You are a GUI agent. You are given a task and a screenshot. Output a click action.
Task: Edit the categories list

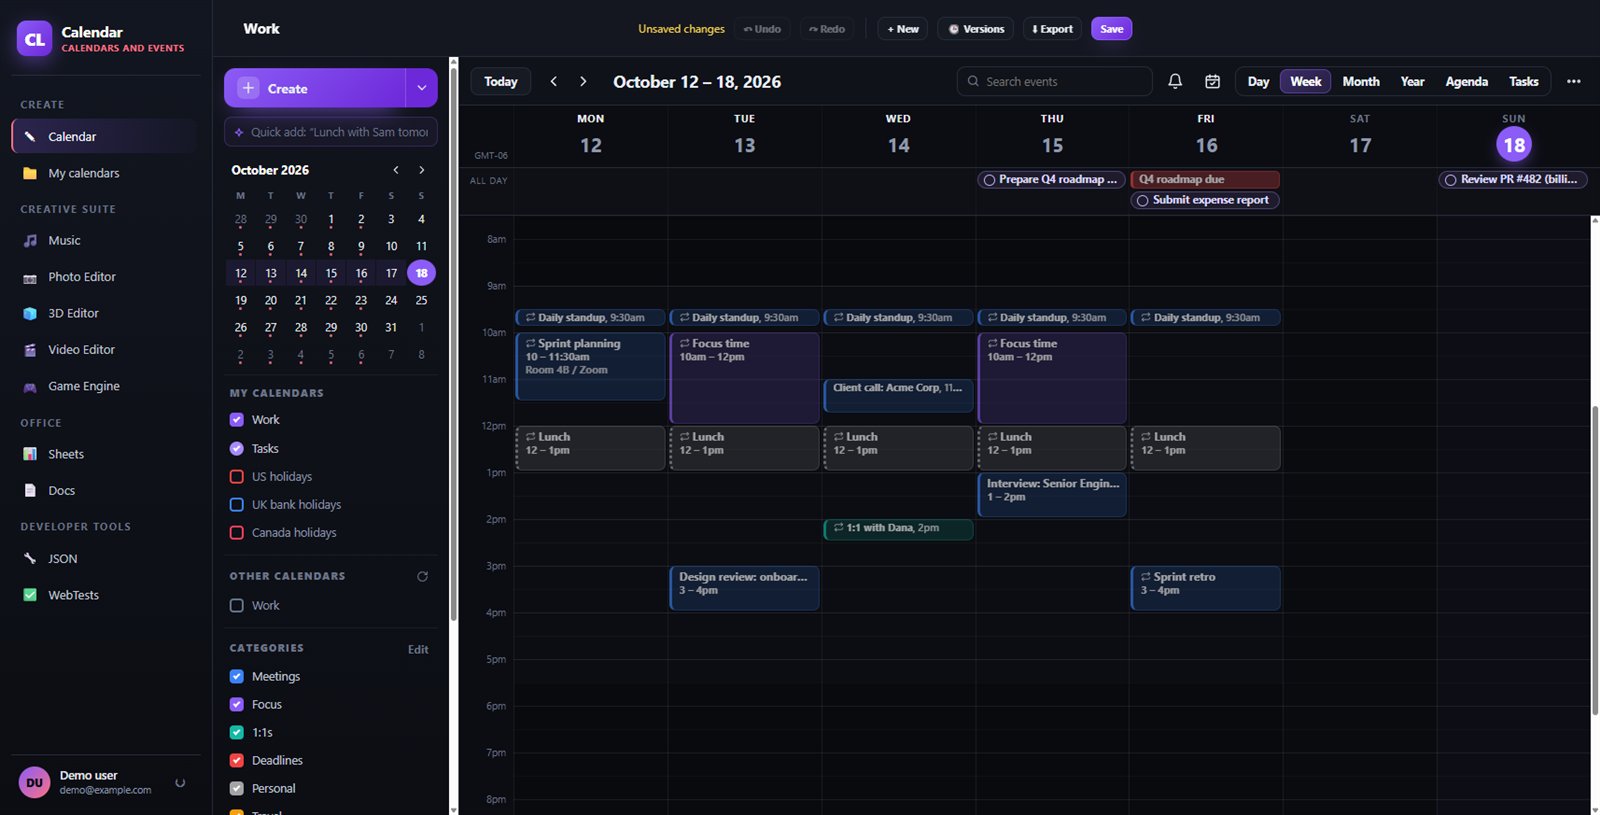[418, 649]
